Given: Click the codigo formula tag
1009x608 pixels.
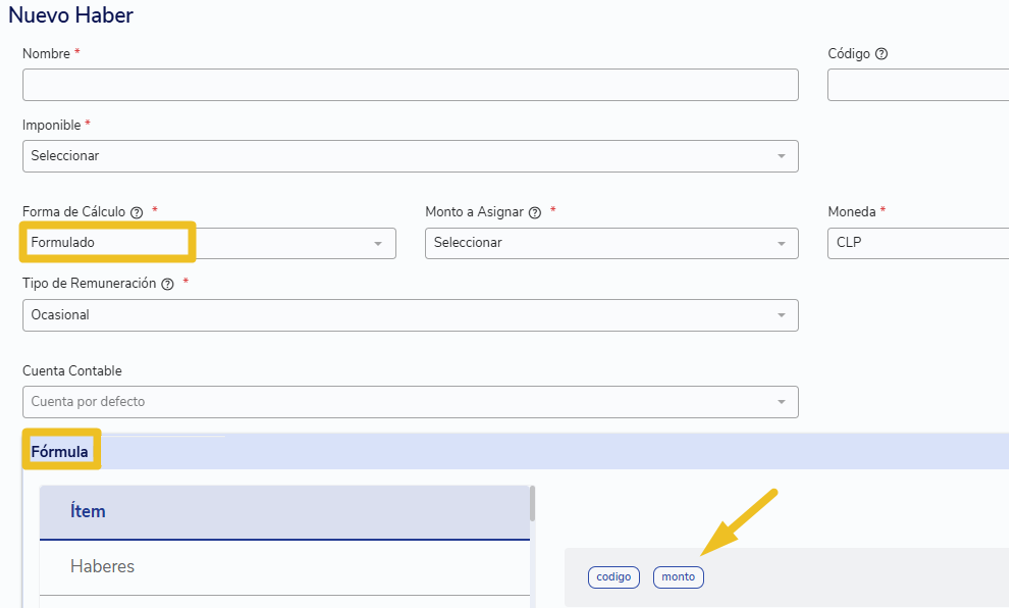Looking at the screenshot, I should [x=614, y=577].
